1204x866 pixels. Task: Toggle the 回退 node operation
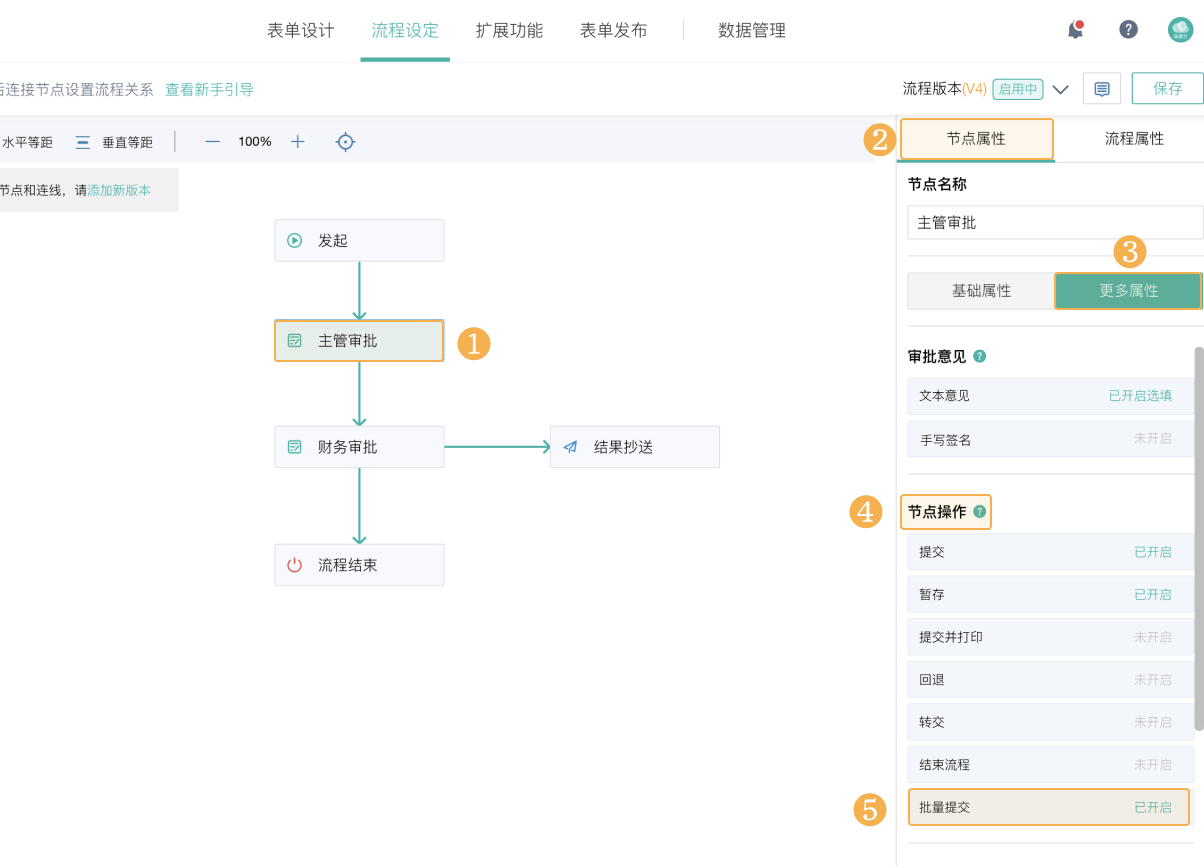1050,679
